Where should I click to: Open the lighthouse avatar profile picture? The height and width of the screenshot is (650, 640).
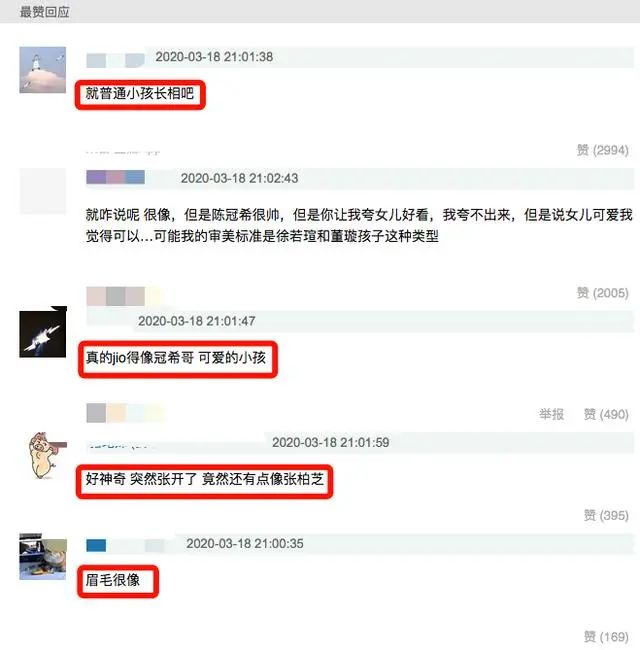(x=43, y=70)
